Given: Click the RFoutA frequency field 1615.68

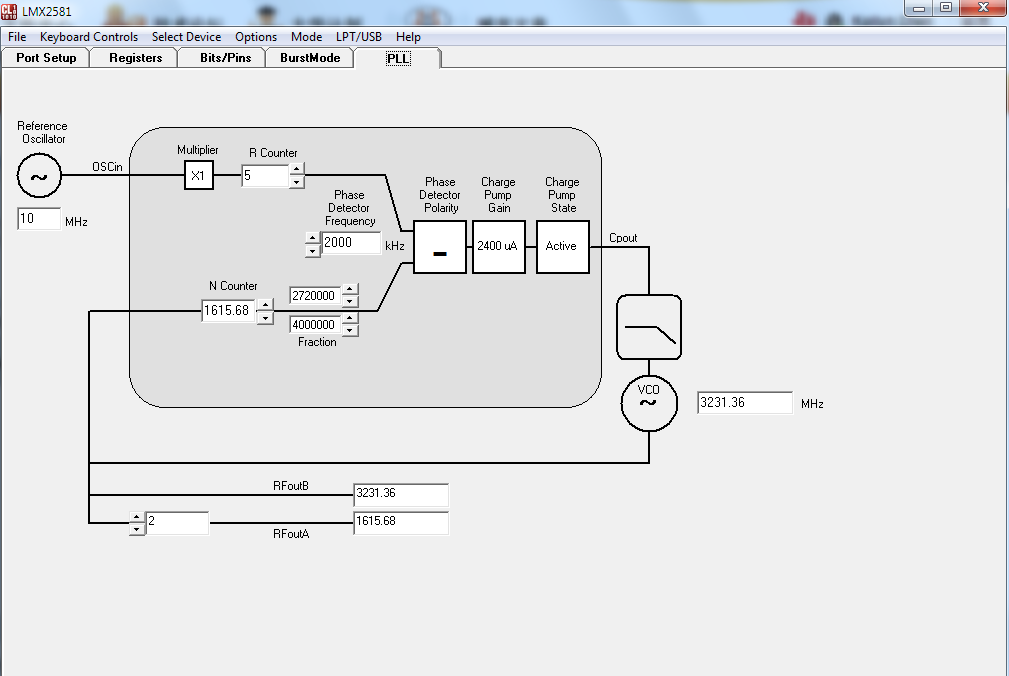Looking at the screenshot, I should [401, 522].
